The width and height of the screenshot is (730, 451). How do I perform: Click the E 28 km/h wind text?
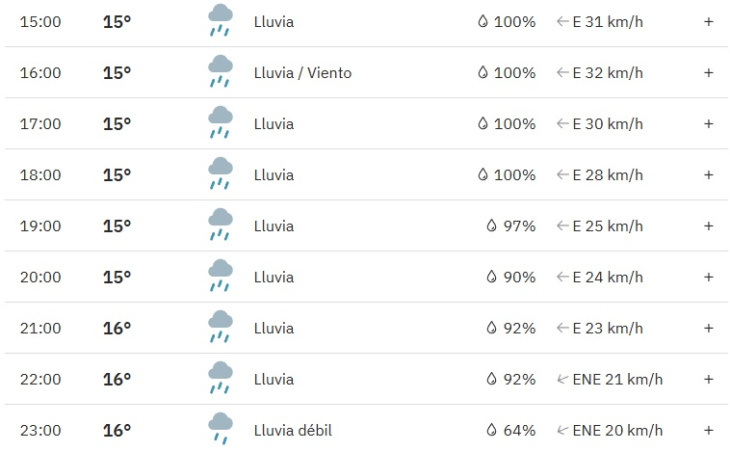click(608, 175)
